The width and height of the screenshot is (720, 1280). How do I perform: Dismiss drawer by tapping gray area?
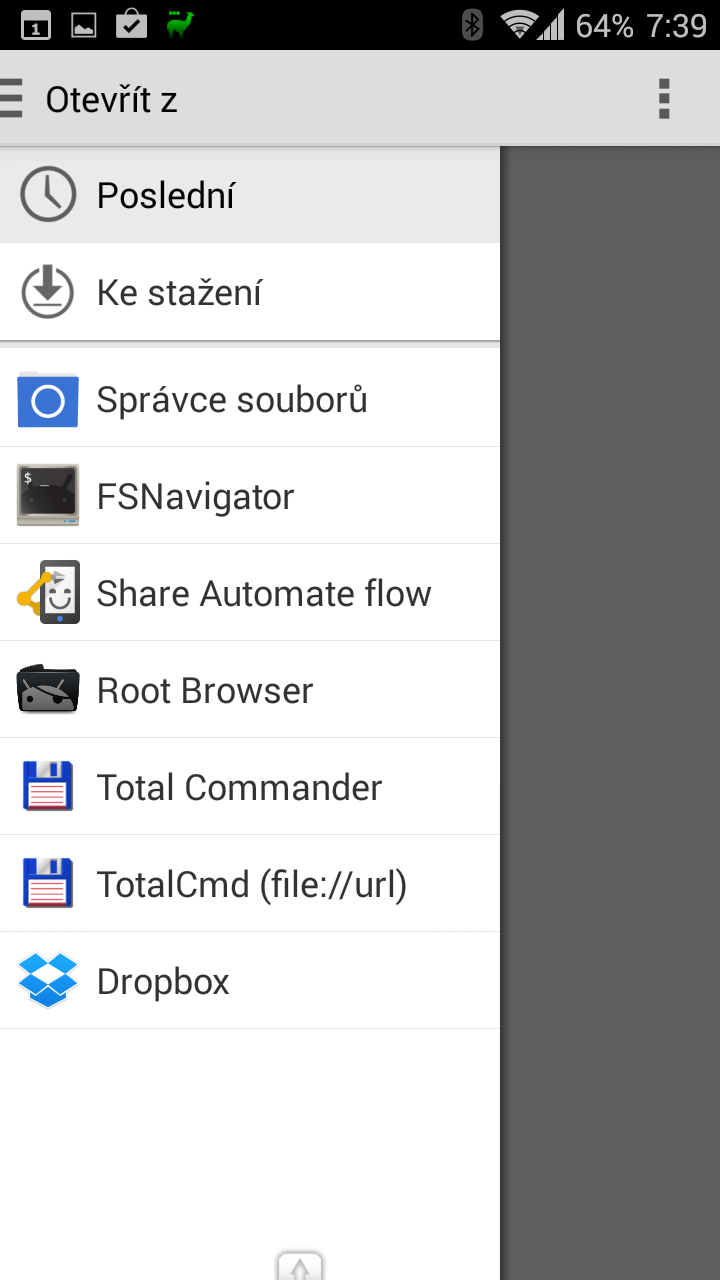[610, 700]
